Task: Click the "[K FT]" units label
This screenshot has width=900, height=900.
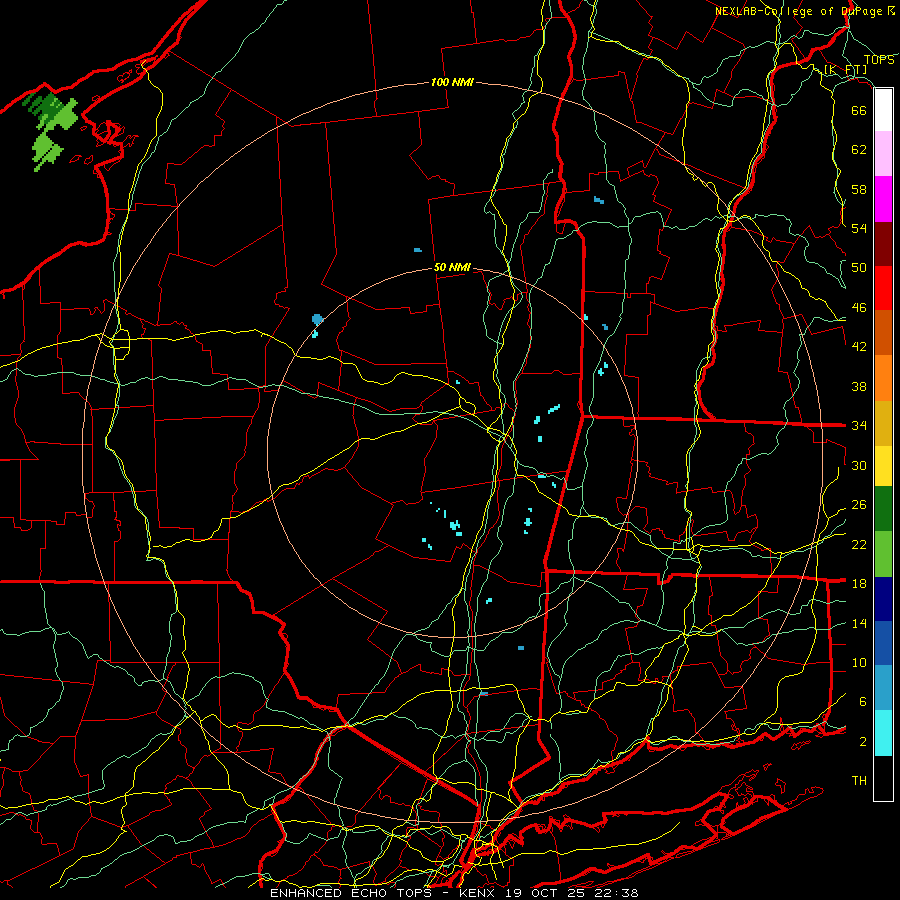Action: click(846, 70)
